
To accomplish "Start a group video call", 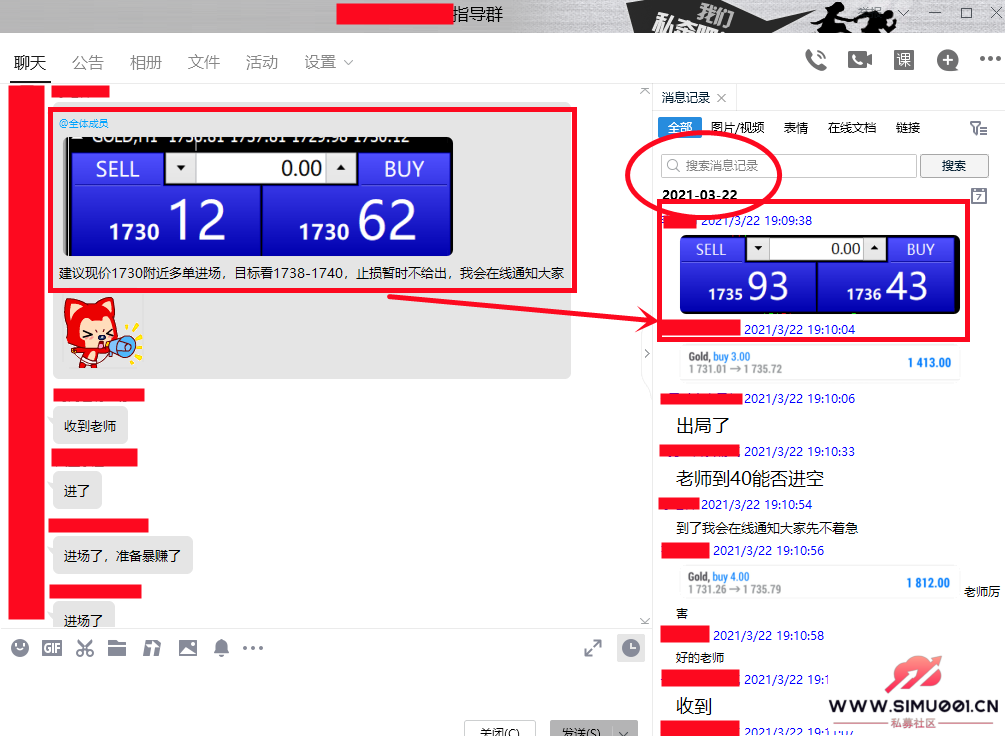I will [x=860, y=60].
